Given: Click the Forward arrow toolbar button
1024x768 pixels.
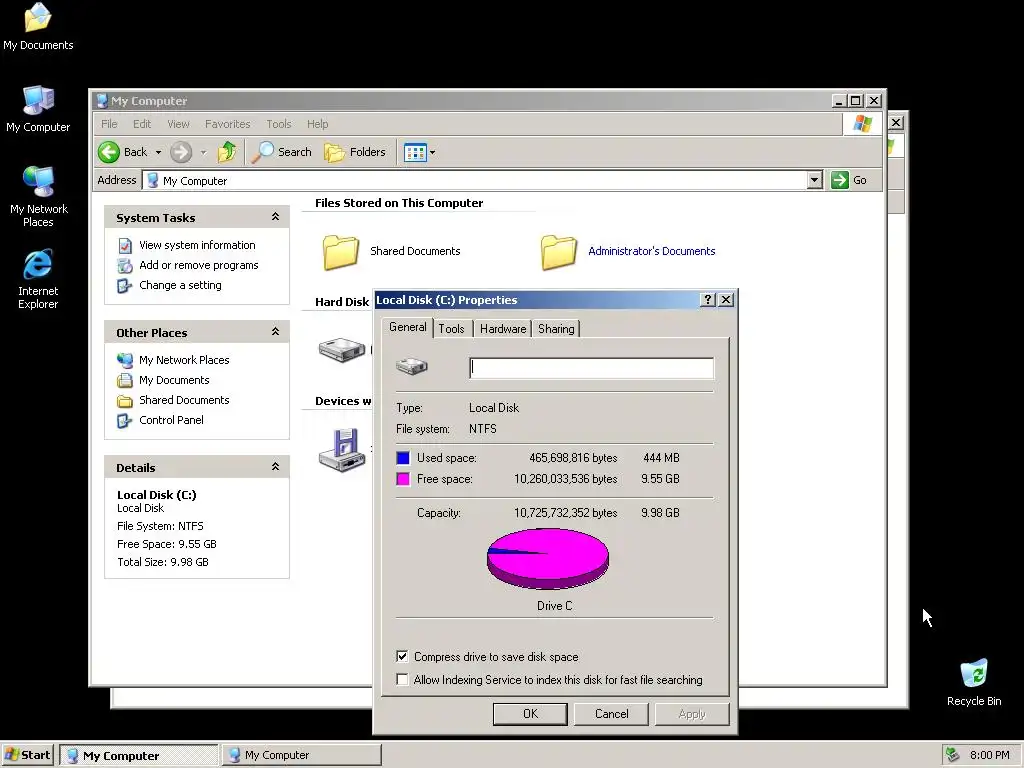Looking at the screenshot, I should tap(181, 152).
